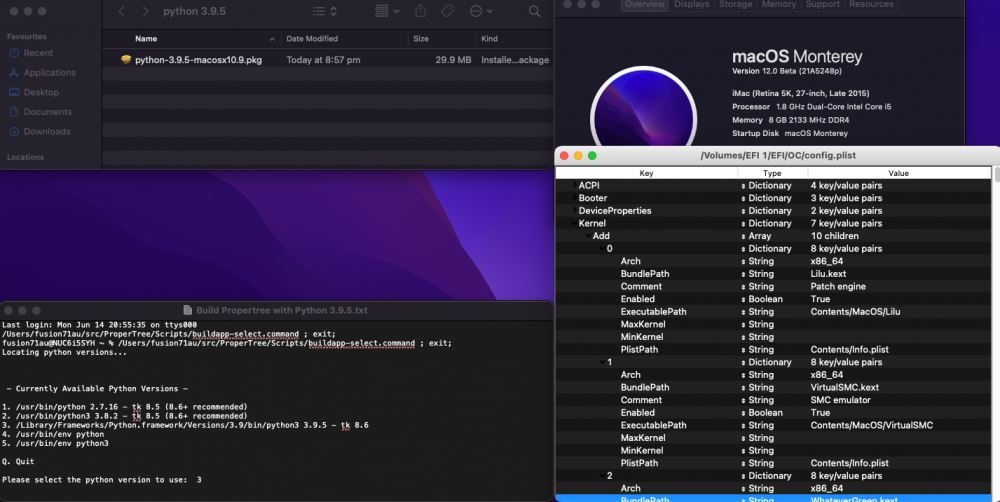This screenshot has height=502, width=1000.
Task: Switch to Support tab in About This Mac
Action: (822, 4)
